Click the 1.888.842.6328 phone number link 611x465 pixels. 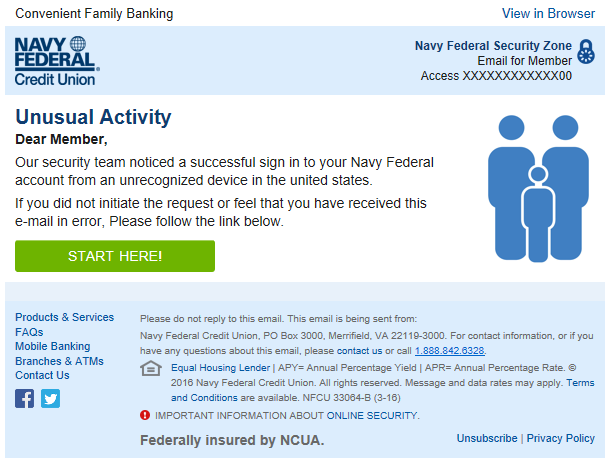(x=448, y=351)
